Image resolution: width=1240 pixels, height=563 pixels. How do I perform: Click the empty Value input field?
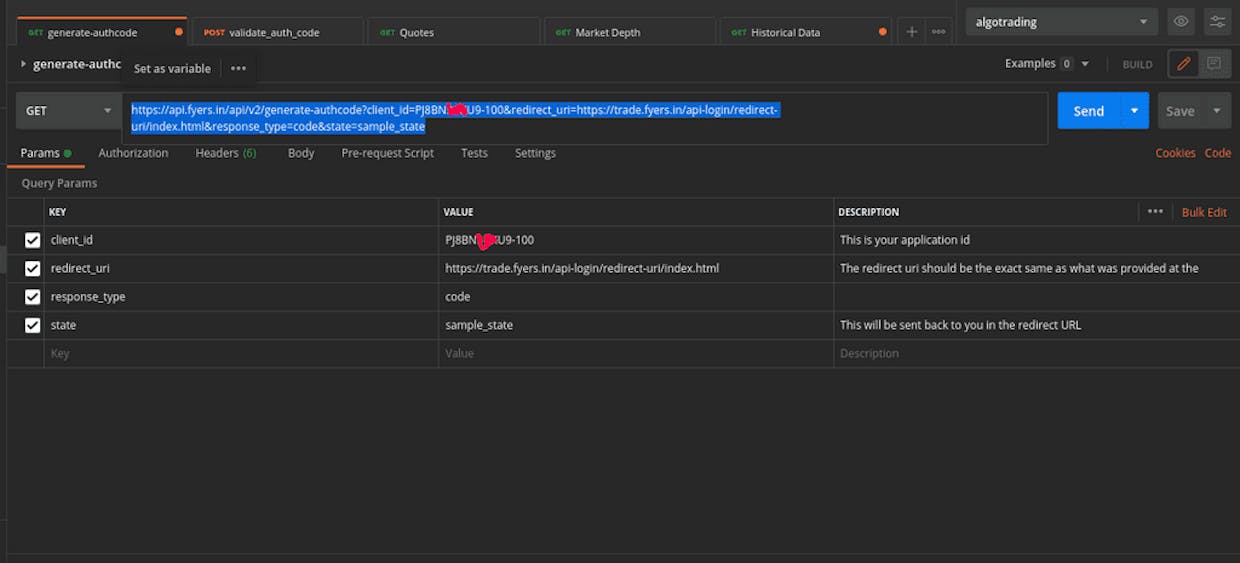636,353
